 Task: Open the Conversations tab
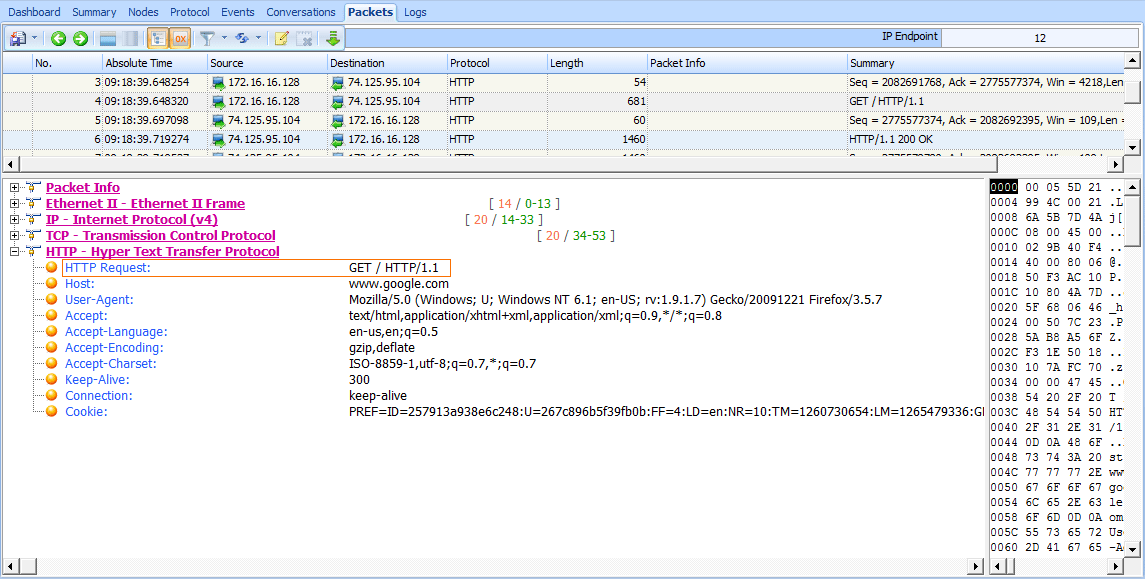click(x=301, y=12)
